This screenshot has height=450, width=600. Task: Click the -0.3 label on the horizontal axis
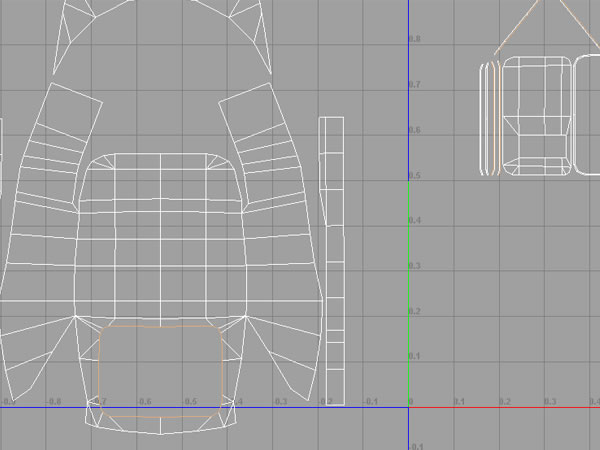point(280,402)
